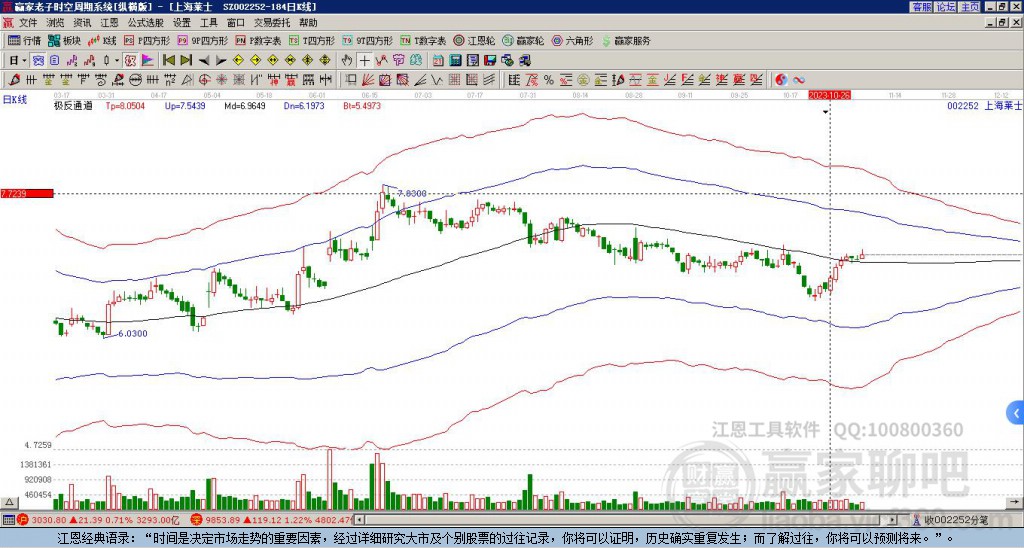Image resolution: width=1024 pixels, height=548 pixels.
Task: Expand the chart-type candle dropdown arrow
Action: coord(117,61)
